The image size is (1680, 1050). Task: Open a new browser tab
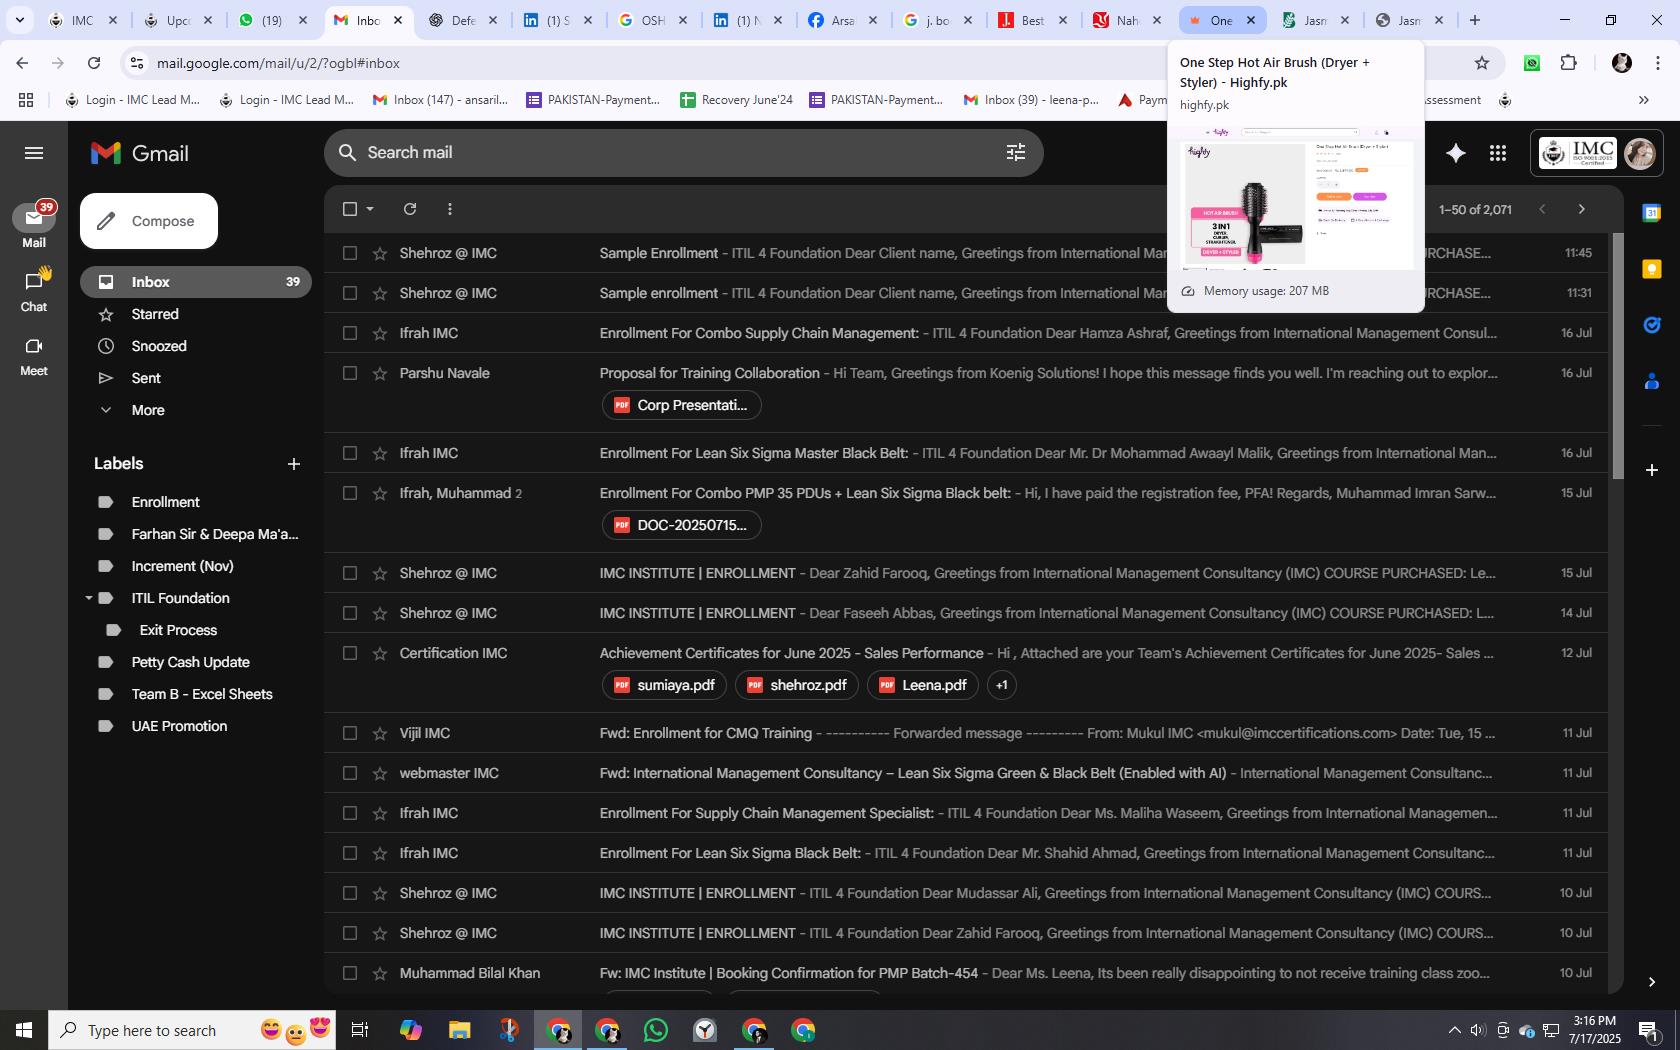(x=1474, y=20)
